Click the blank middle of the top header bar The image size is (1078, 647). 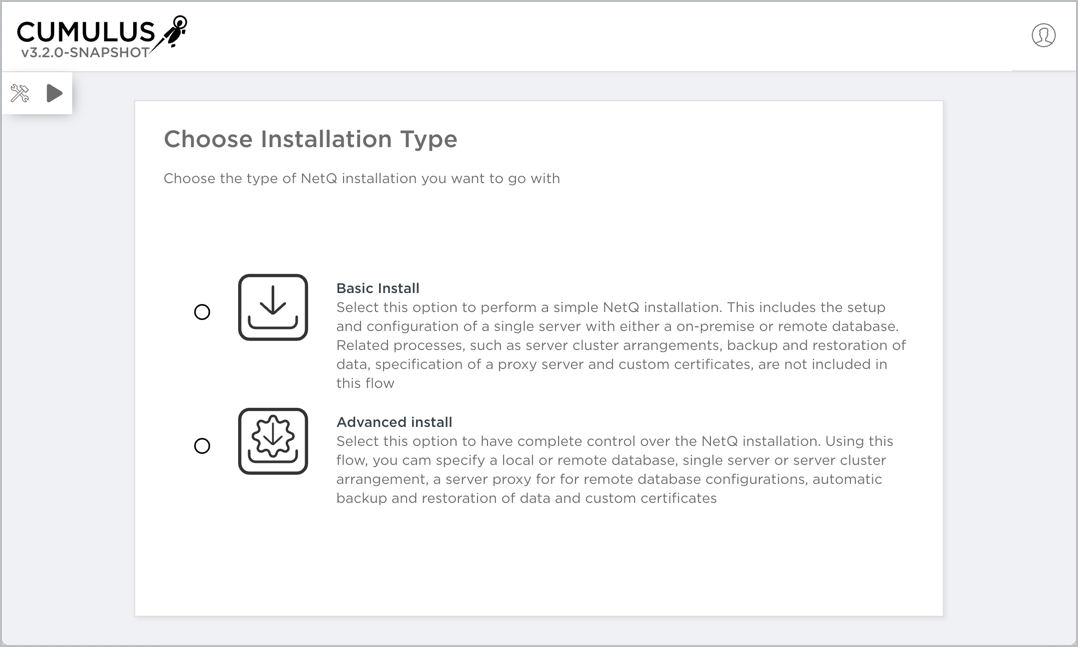tap(600, 36)
